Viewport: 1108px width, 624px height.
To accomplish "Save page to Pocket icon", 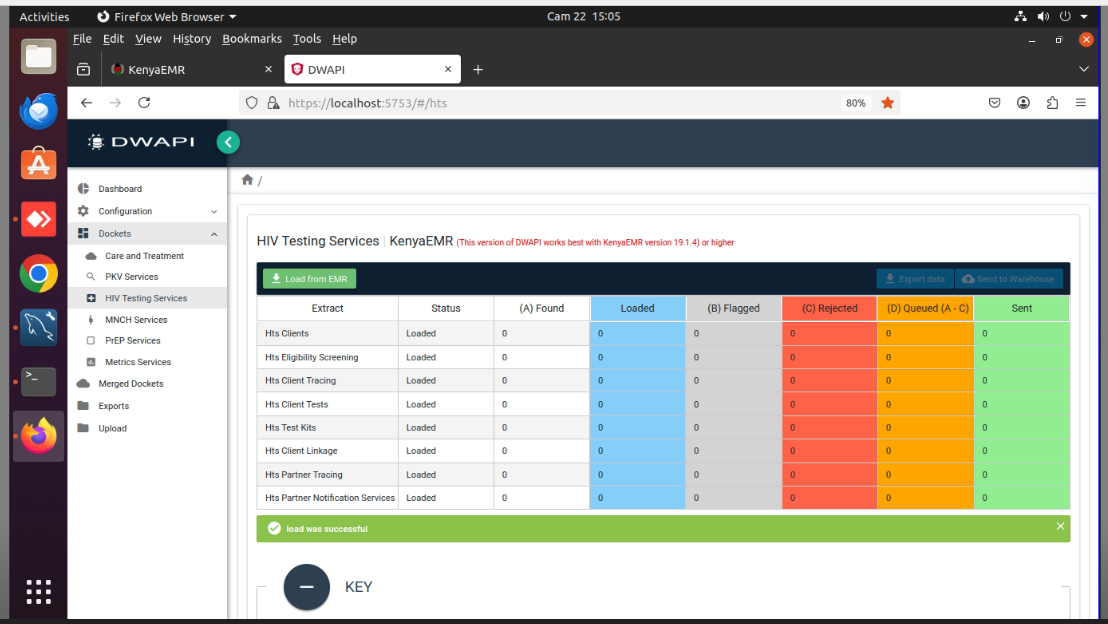I will point(994,103).
